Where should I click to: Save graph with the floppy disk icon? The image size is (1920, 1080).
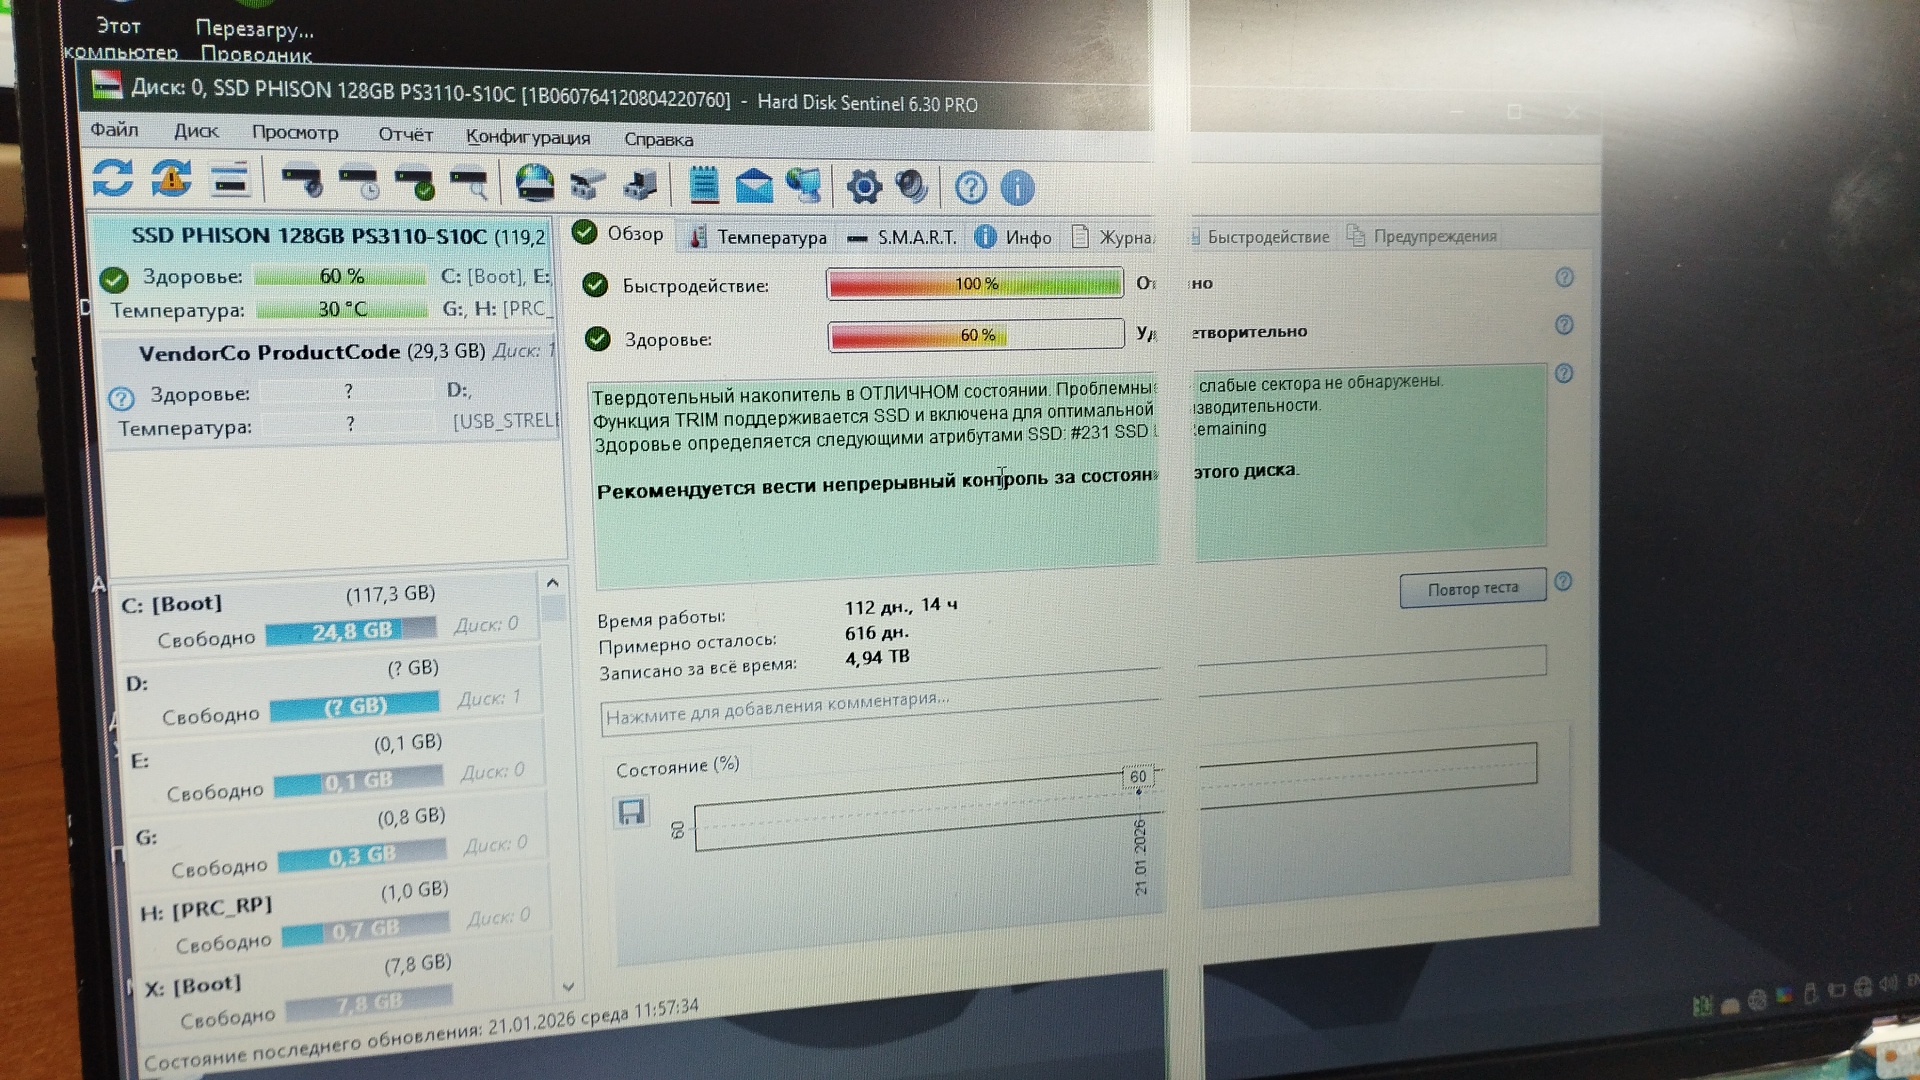(x=631, y=812)
